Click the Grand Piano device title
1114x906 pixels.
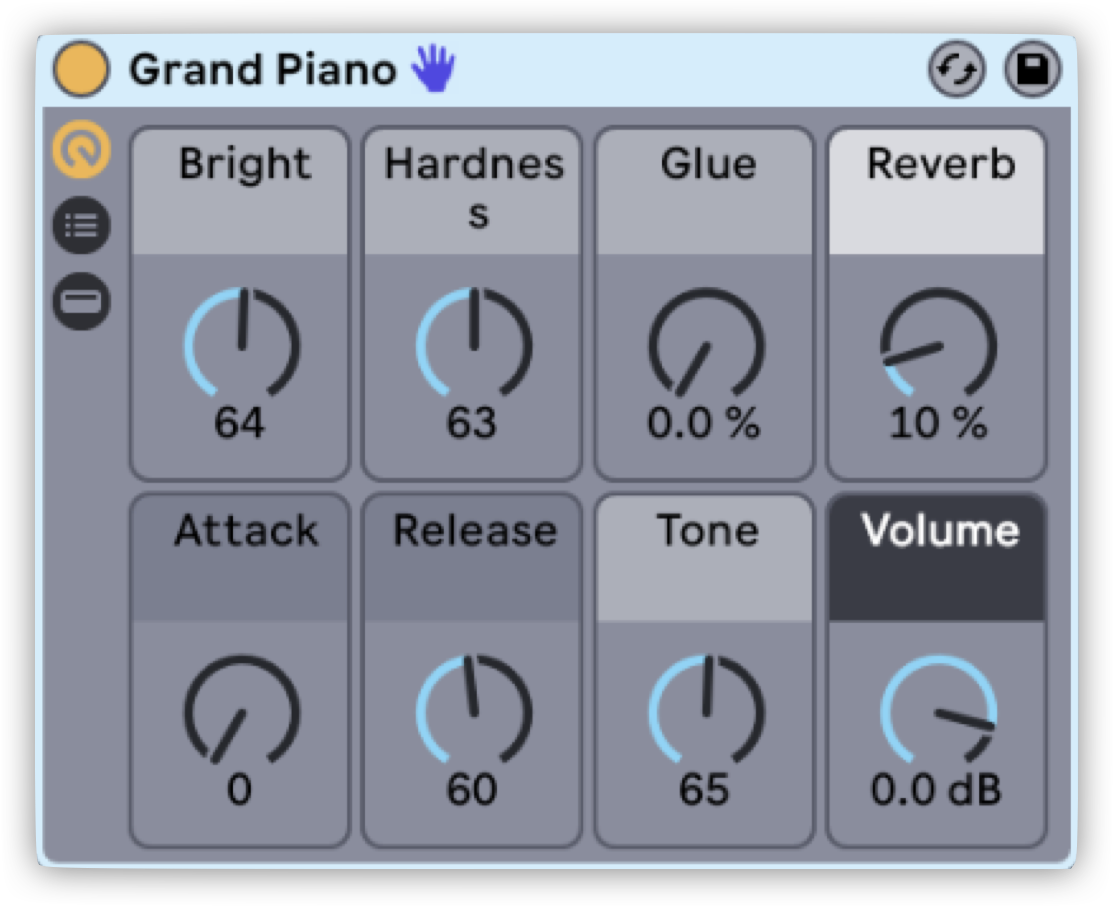click(263, 70)
